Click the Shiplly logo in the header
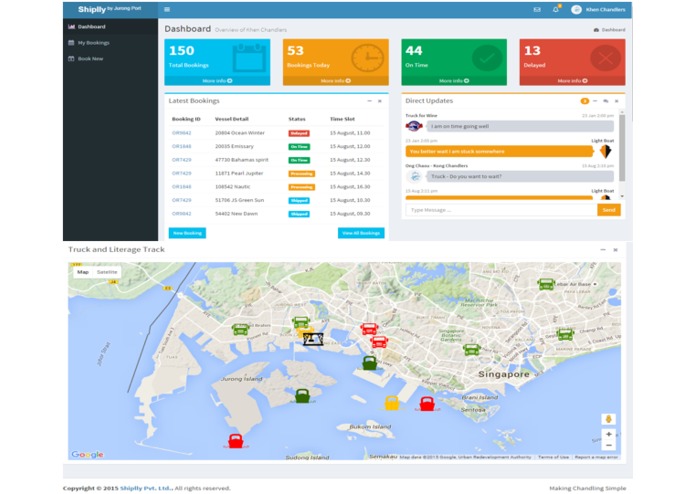This screenshot has height=494, width=695. (109, 9)
